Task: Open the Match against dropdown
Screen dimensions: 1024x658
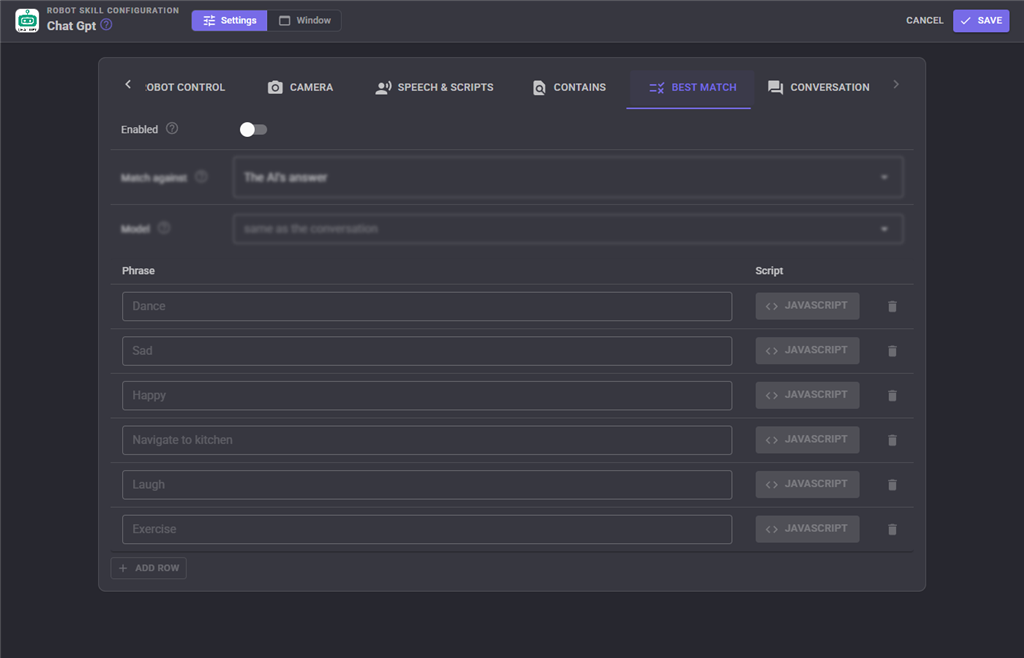Action: pos(568,177)
